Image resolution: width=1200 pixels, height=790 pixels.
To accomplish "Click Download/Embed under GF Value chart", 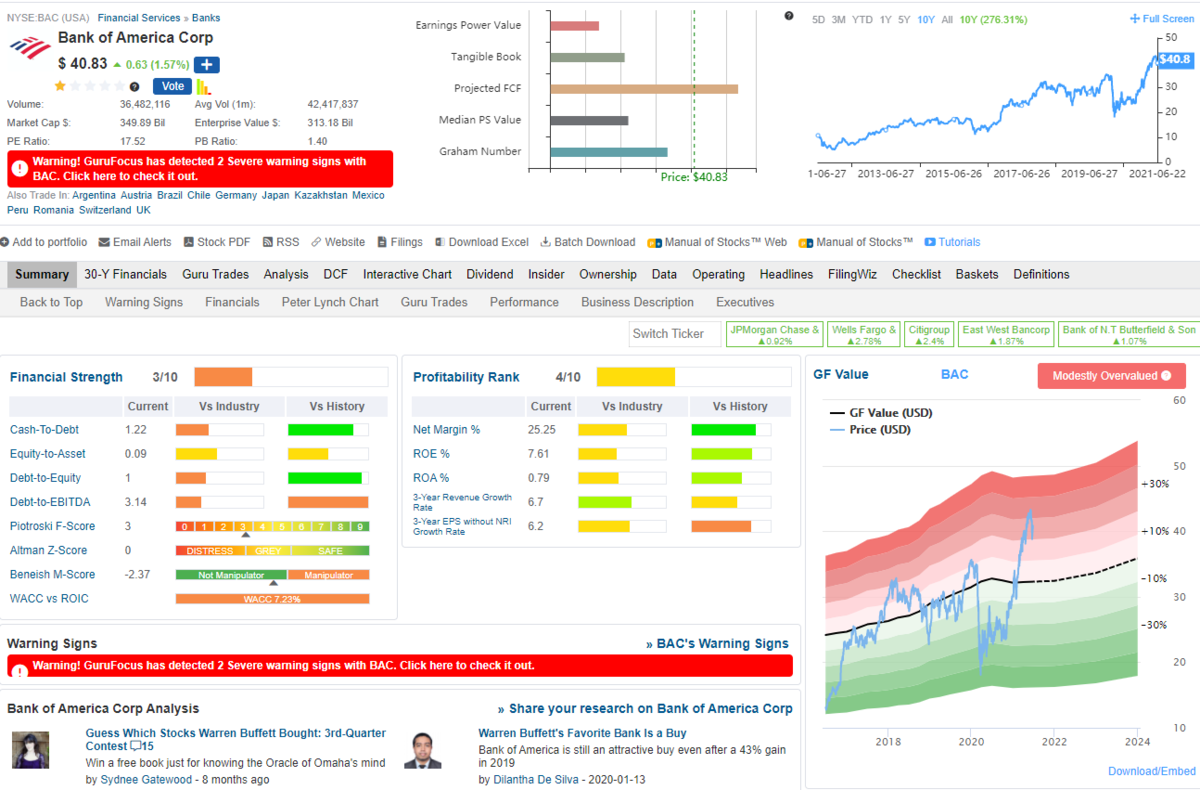I will click(1152, 771).
